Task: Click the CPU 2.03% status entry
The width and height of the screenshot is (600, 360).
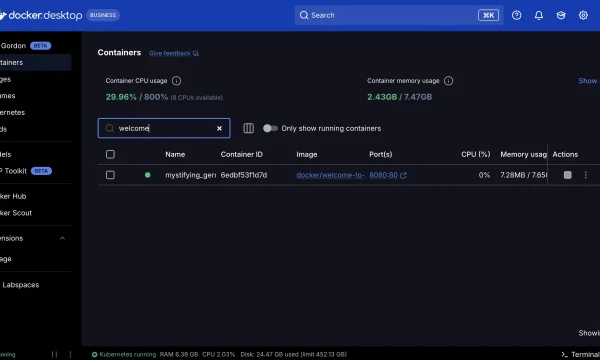Action: (218, 355)
